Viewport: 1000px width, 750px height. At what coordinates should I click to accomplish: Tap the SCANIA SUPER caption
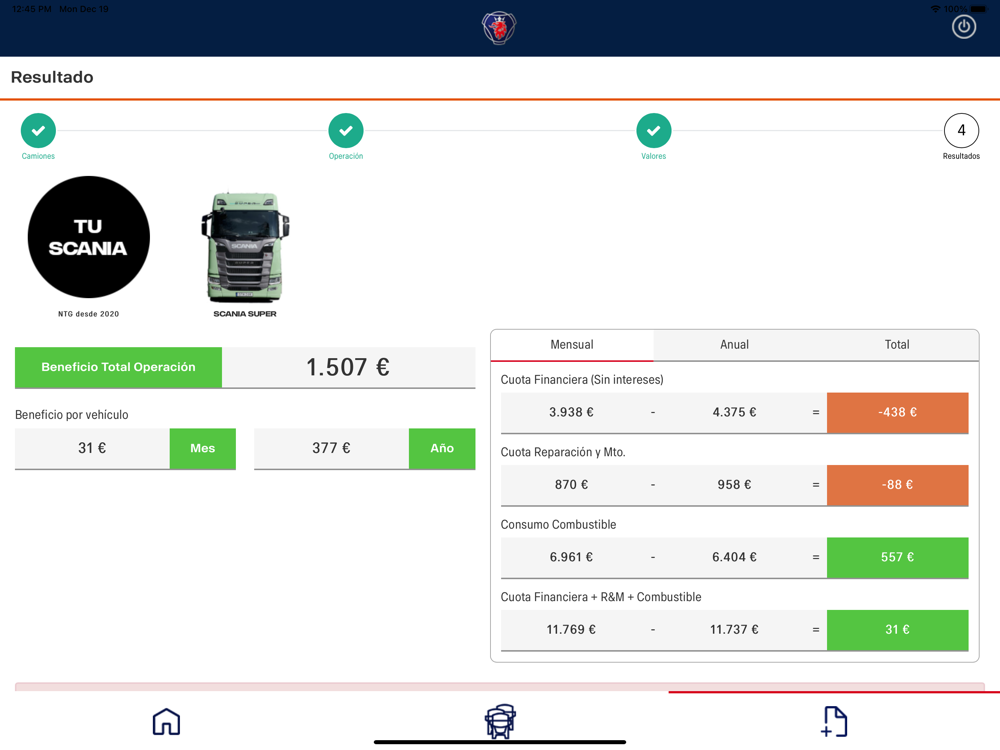[x=245, y=314]
